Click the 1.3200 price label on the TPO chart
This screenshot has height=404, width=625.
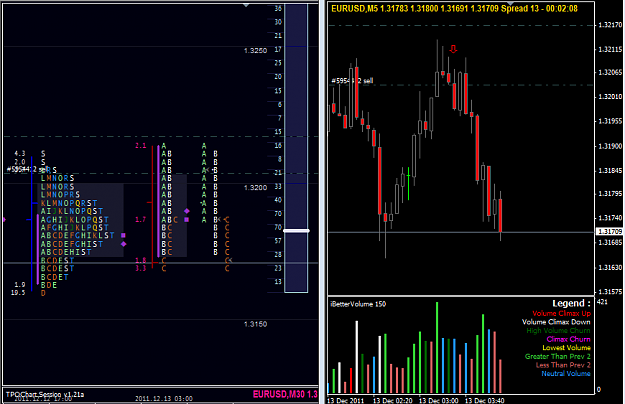[256, 188]
